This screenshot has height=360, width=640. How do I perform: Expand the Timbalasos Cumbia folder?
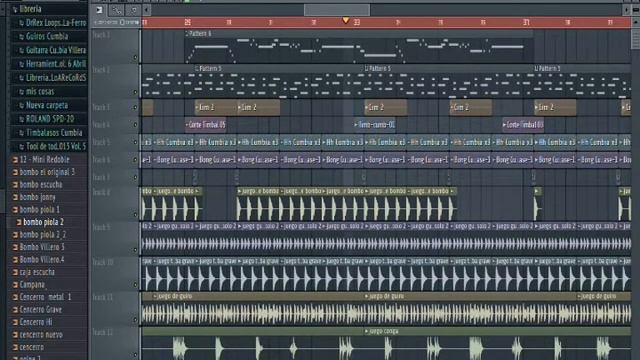tap(51, 133)
